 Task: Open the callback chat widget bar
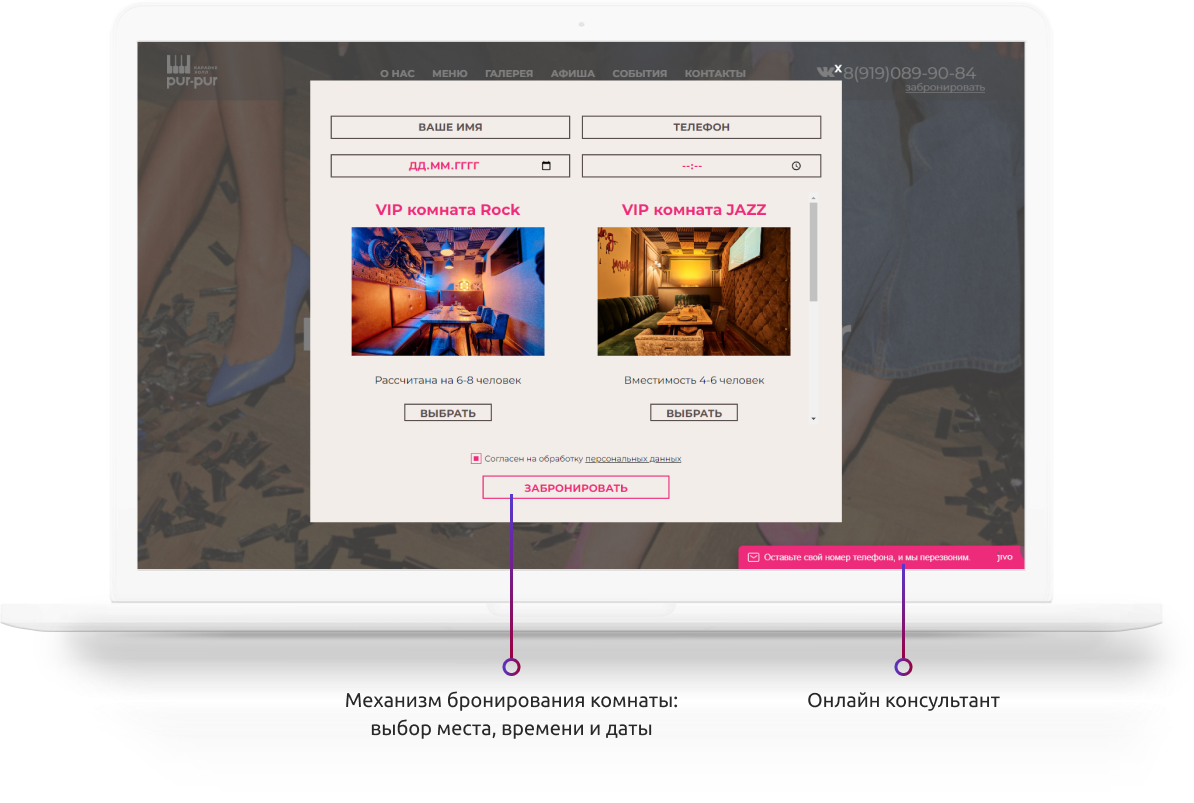(881, 557)
